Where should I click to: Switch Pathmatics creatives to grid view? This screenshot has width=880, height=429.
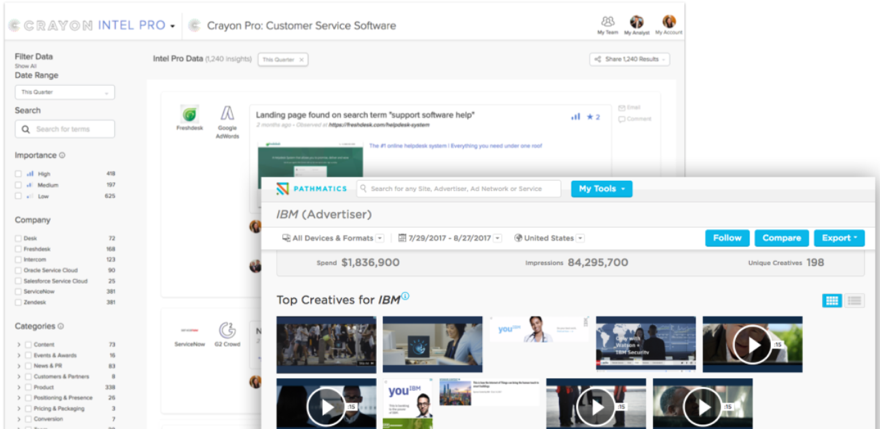[x=832, y=300]
